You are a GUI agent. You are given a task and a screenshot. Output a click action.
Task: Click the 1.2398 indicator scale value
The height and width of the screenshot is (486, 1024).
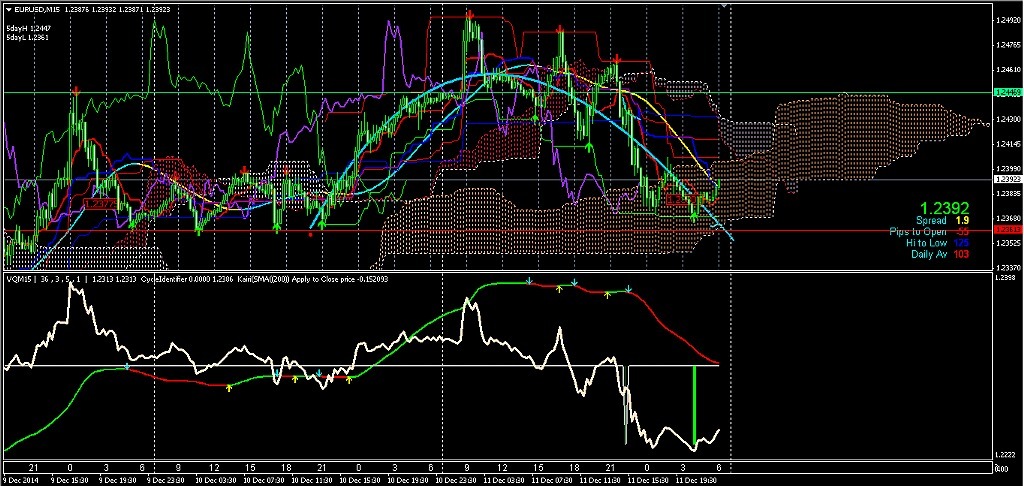click(x=1004, y=278)
